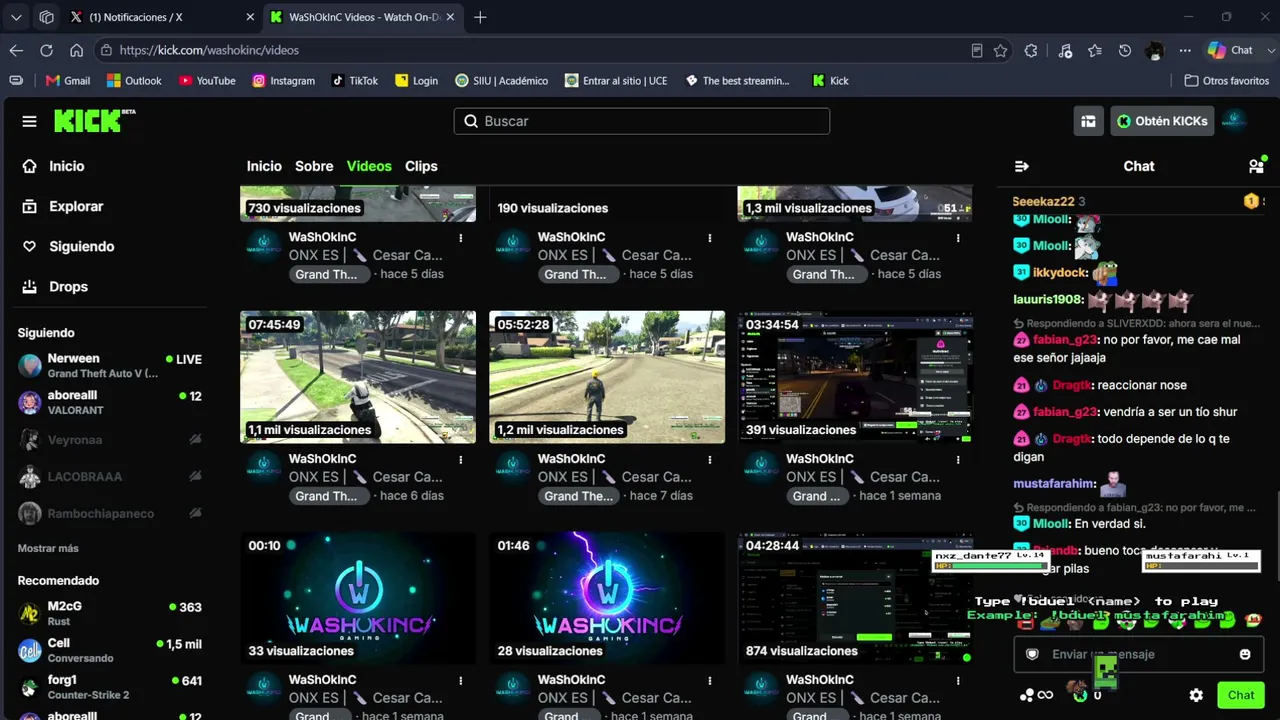The height and width of the screenshot is (720, 1280).
Task: Open the channel points infinity icon
Action: pyautogui.click(x=1037, y=695)
